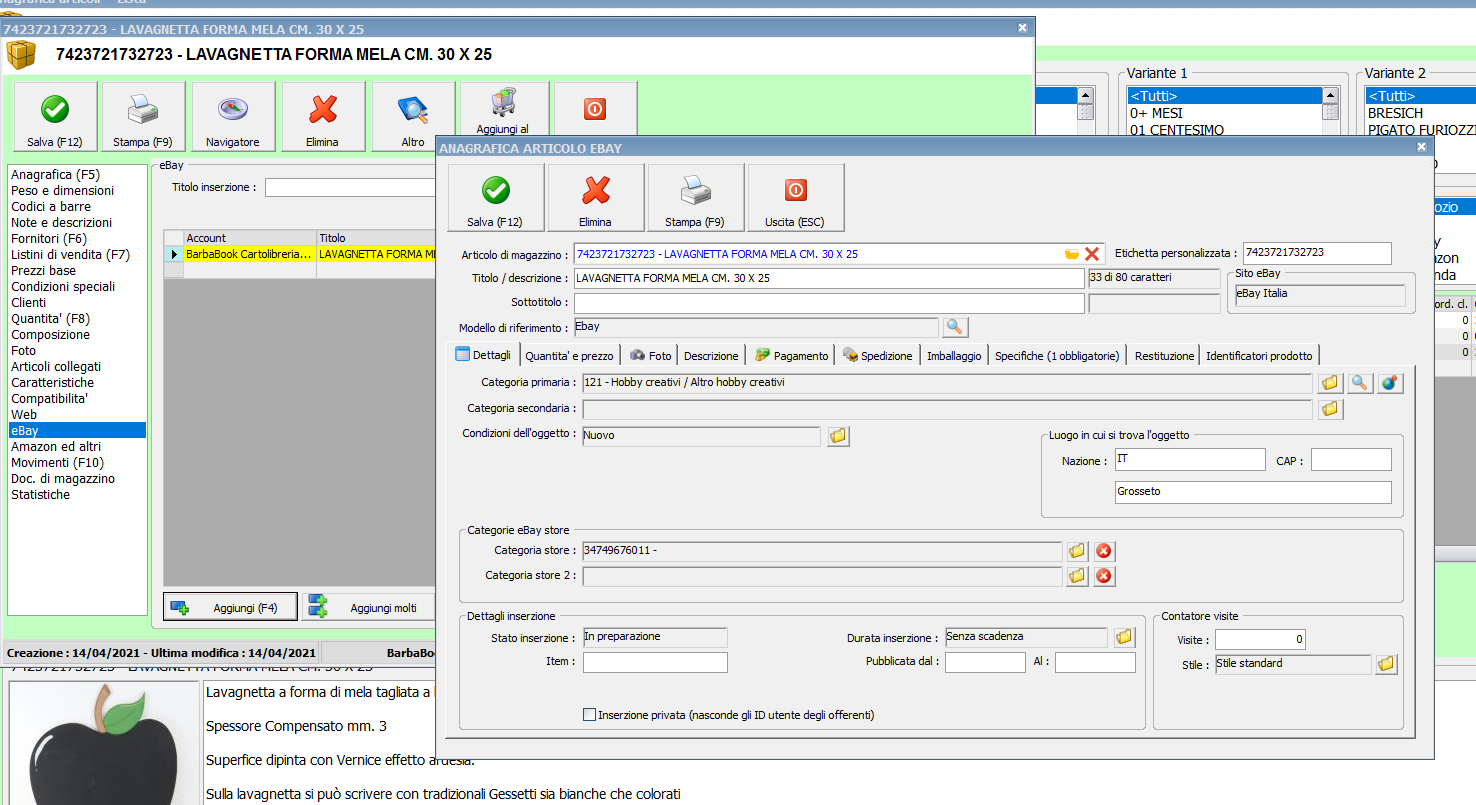The height and width of the screenshot is (805, 1476).
Task: Open folder picker for Categoria secondaria
Action: (x=1330, y=409)
